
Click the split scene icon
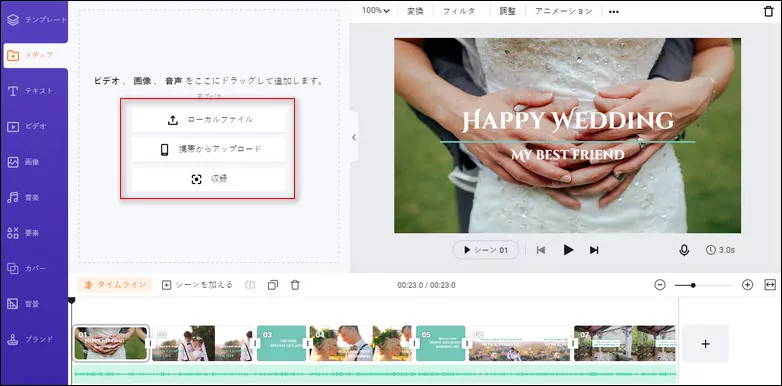[250, 285]
